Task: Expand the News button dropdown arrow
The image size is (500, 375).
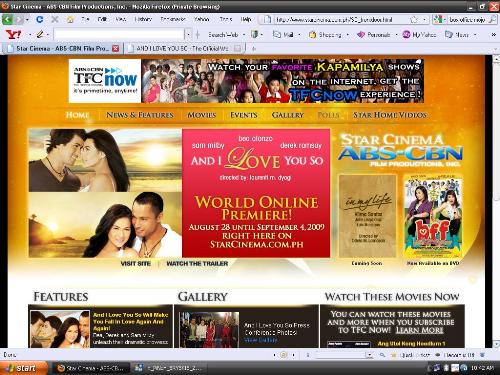Action: pos(475,34)
